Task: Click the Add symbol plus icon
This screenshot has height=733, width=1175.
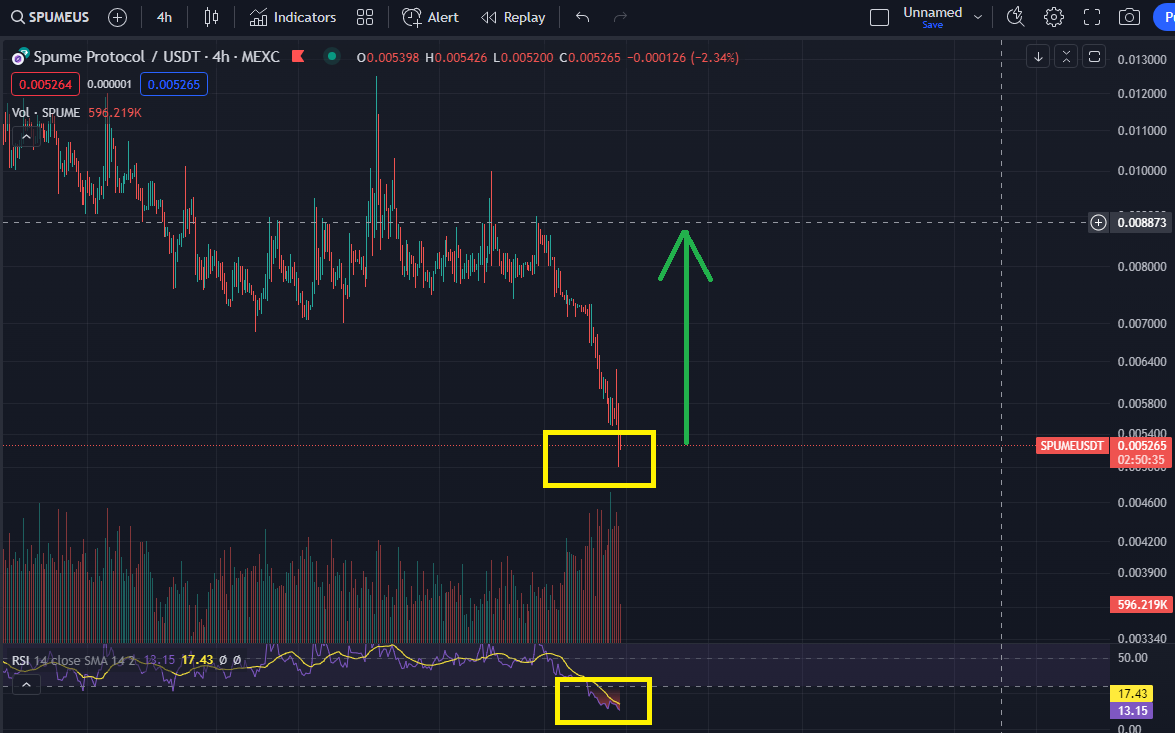Action: tap(117, 16)
